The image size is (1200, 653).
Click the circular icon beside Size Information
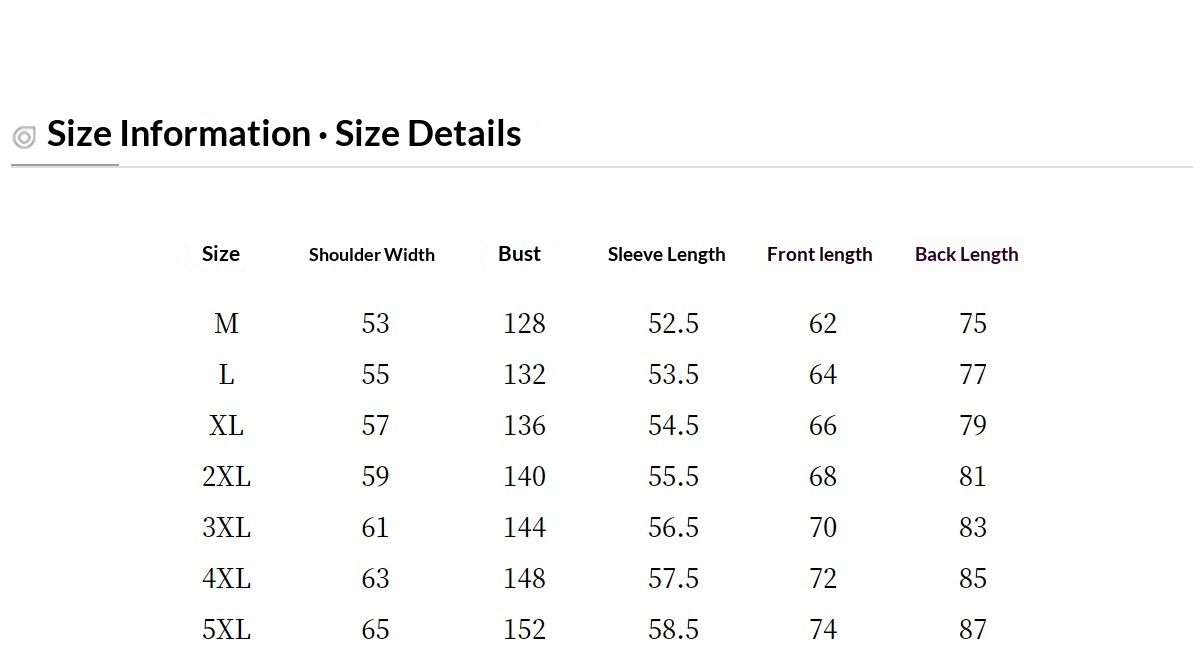tap(24, 137)
